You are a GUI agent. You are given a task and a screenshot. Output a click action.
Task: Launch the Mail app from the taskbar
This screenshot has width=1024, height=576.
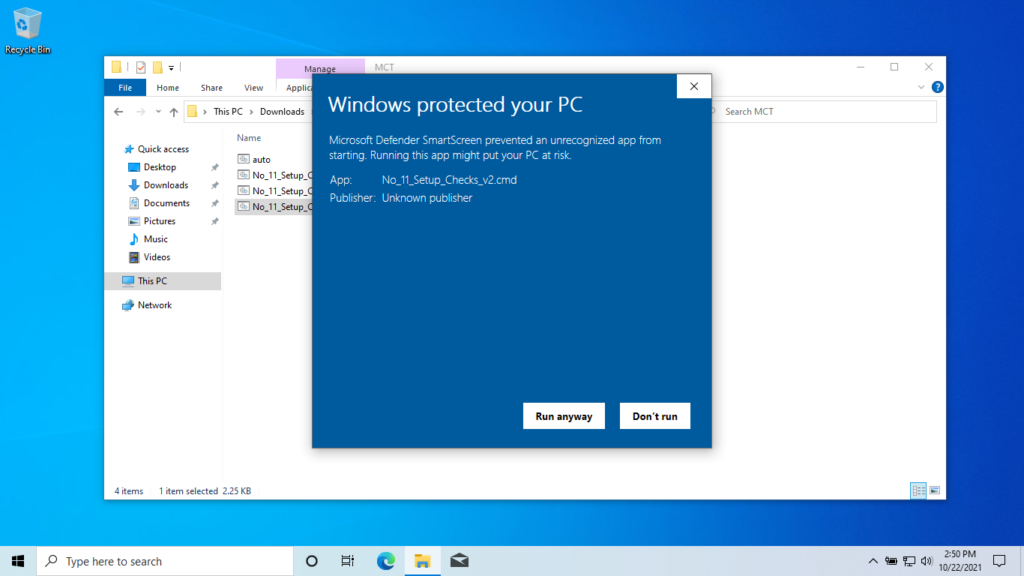pyautogui.click(x=459, y=560)
